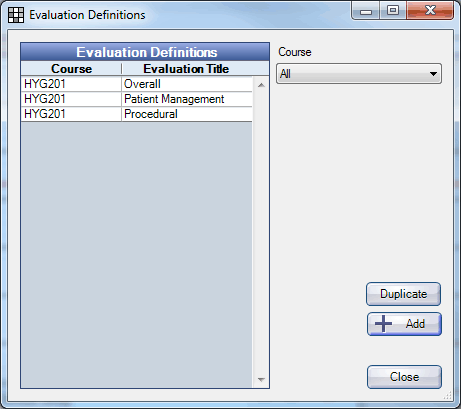Click the grid app icon in title bar
Image resolution: width=461 pixels, height=409 pixels.
click(x=16, y=15)
